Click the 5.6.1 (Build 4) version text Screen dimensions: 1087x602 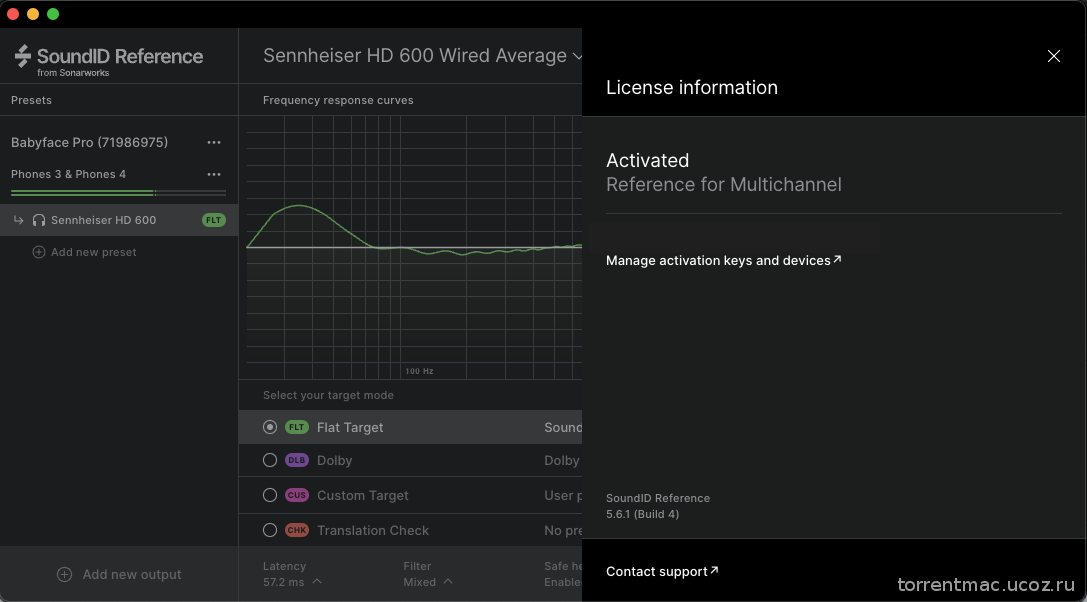click(643, 514)
